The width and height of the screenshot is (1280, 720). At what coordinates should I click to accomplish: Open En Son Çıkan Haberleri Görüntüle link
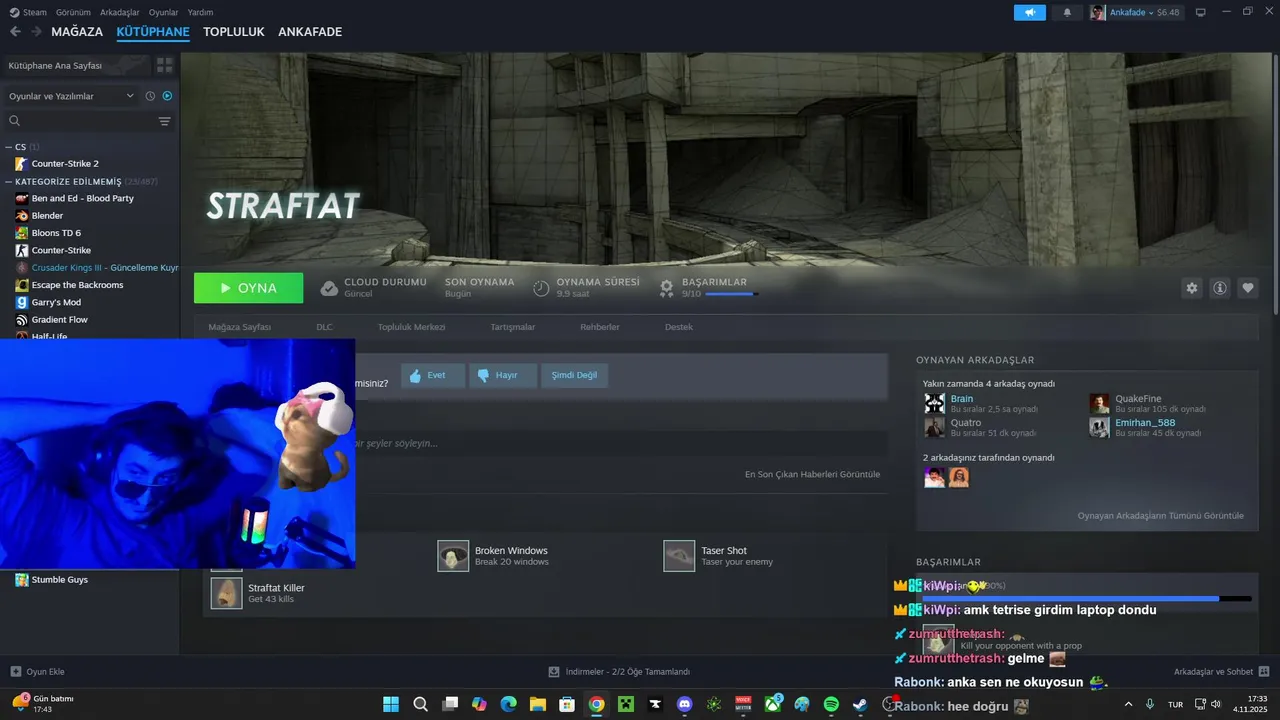[812, 474]
